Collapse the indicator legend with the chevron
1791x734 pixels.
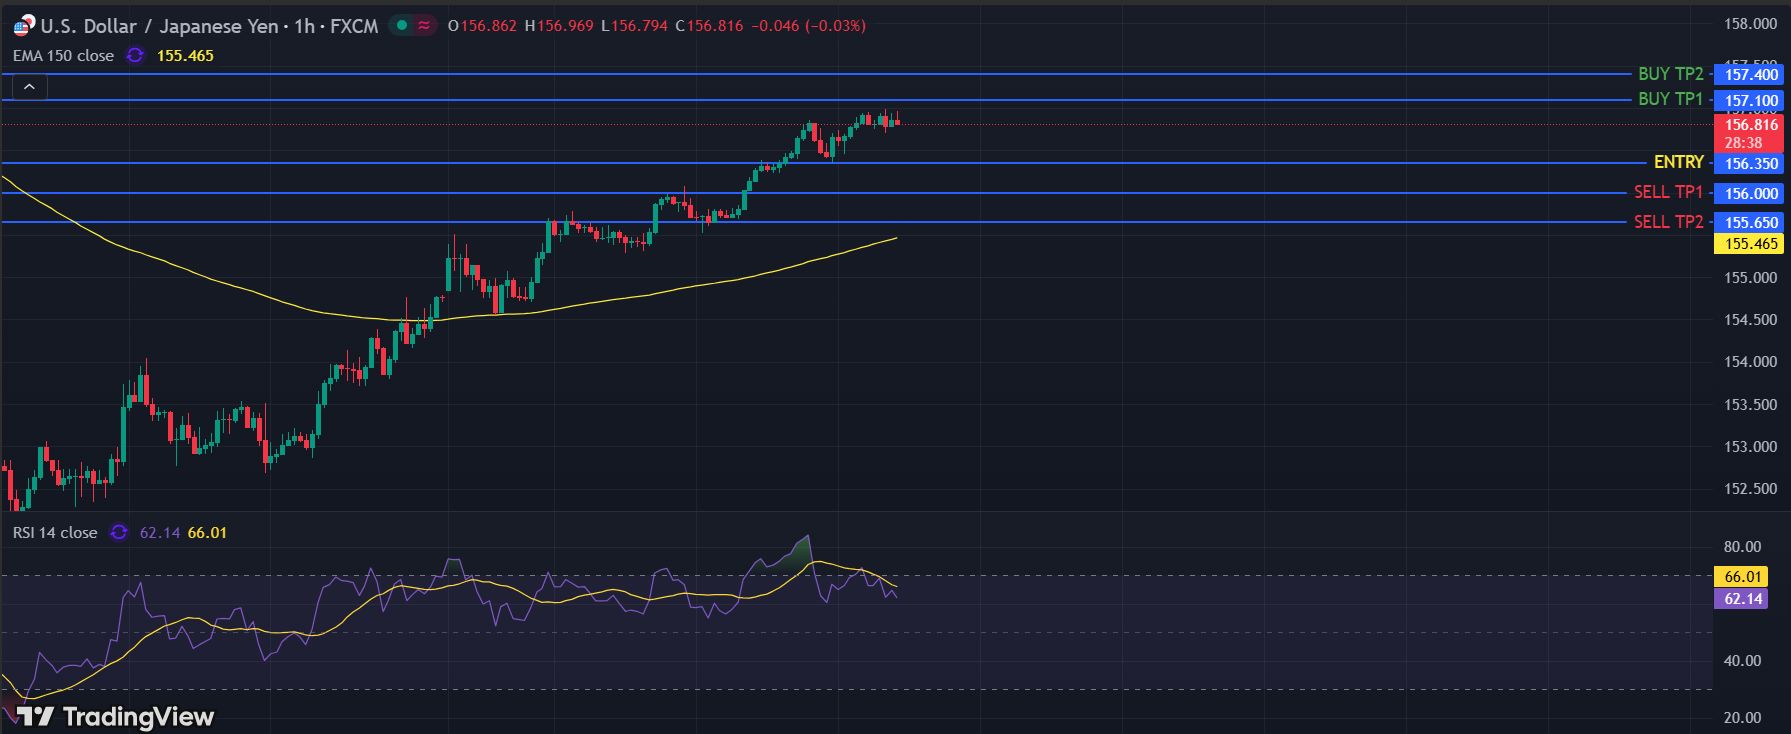click(x=29, y=87)
